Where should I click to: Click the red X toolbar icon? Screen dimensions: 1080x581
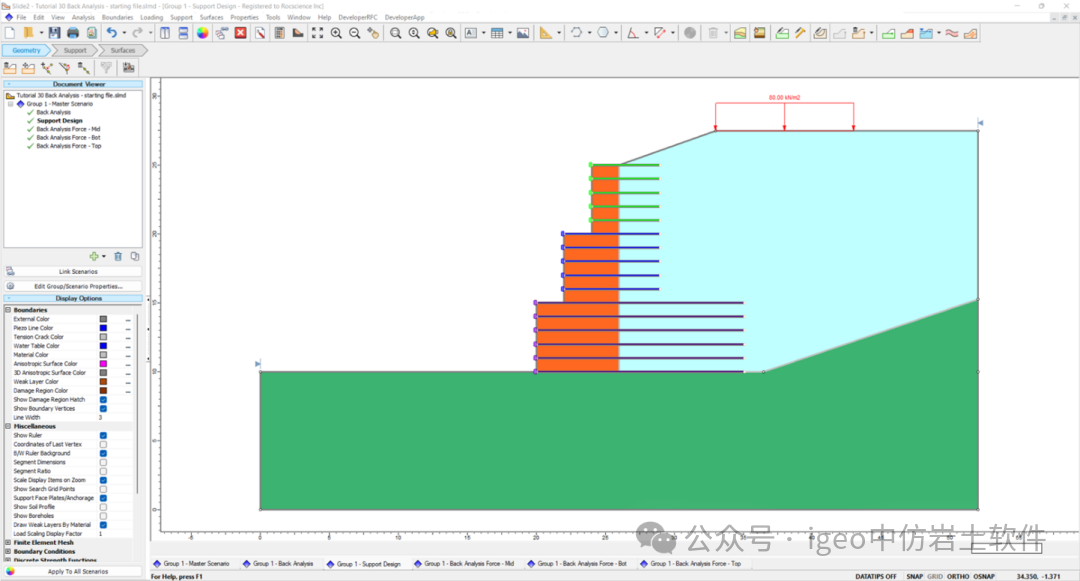(x=240, y=33)
